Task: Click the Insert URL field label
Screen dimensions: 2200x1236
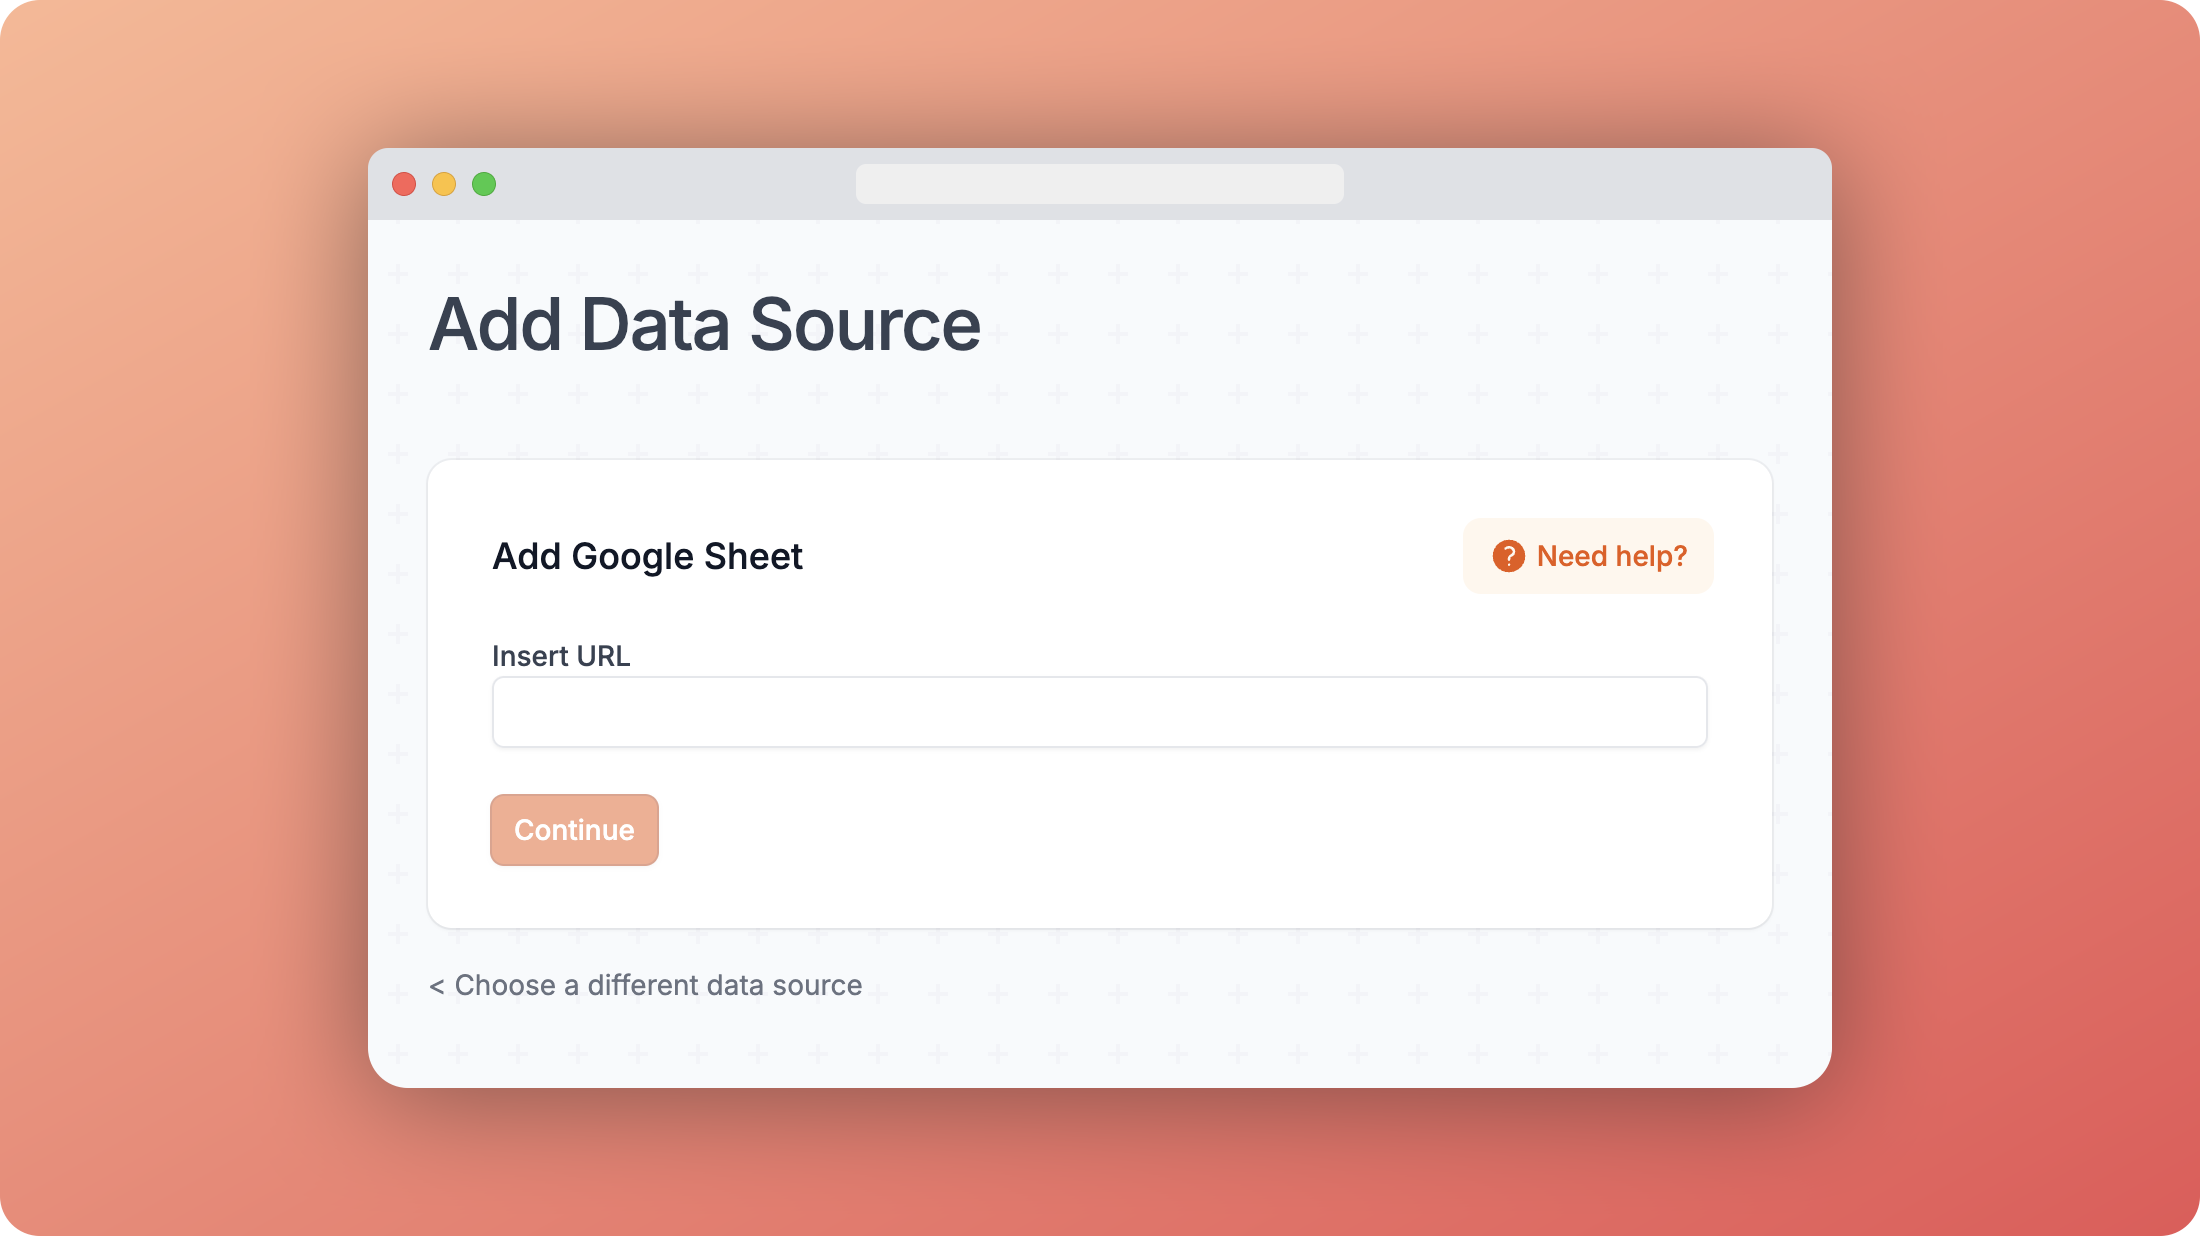Action: [560, 655]
